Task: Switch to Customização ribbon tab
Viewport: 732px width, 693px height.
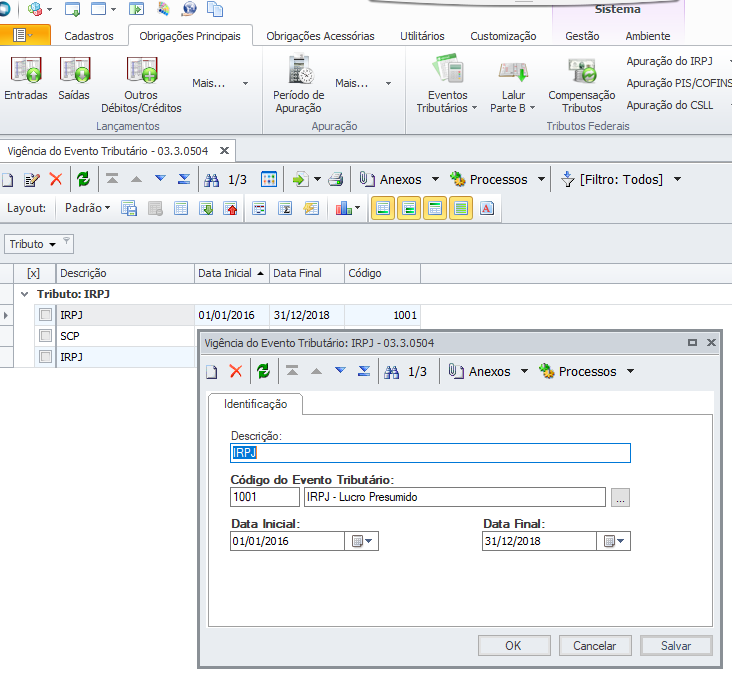Action: pyautogui.click(x=503, y=36)
